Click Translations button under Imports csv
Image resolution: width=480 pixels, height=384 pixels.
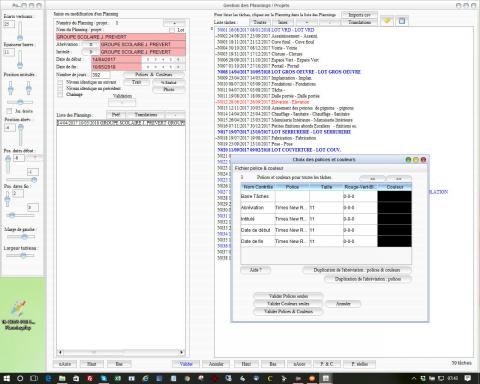click(x=359, y=22)
